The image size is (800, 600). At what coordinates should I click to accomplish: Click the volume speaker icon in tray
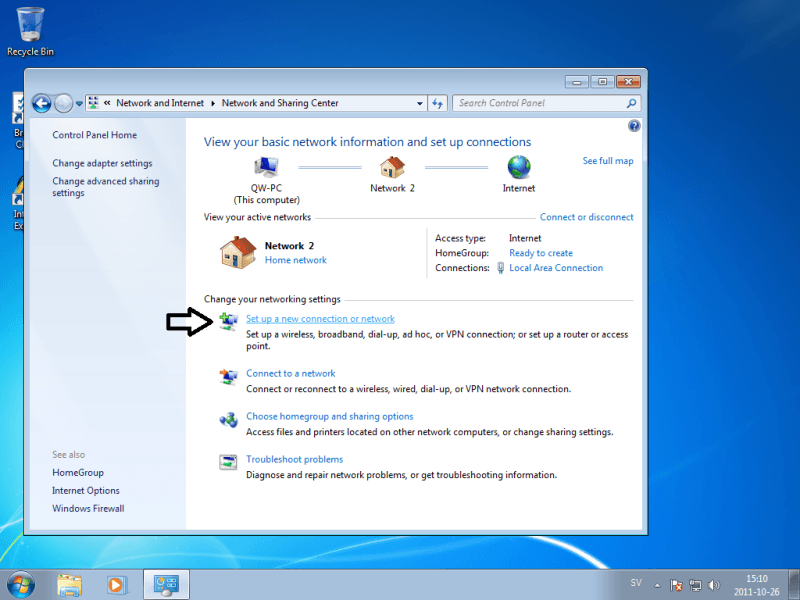(713, 584)
